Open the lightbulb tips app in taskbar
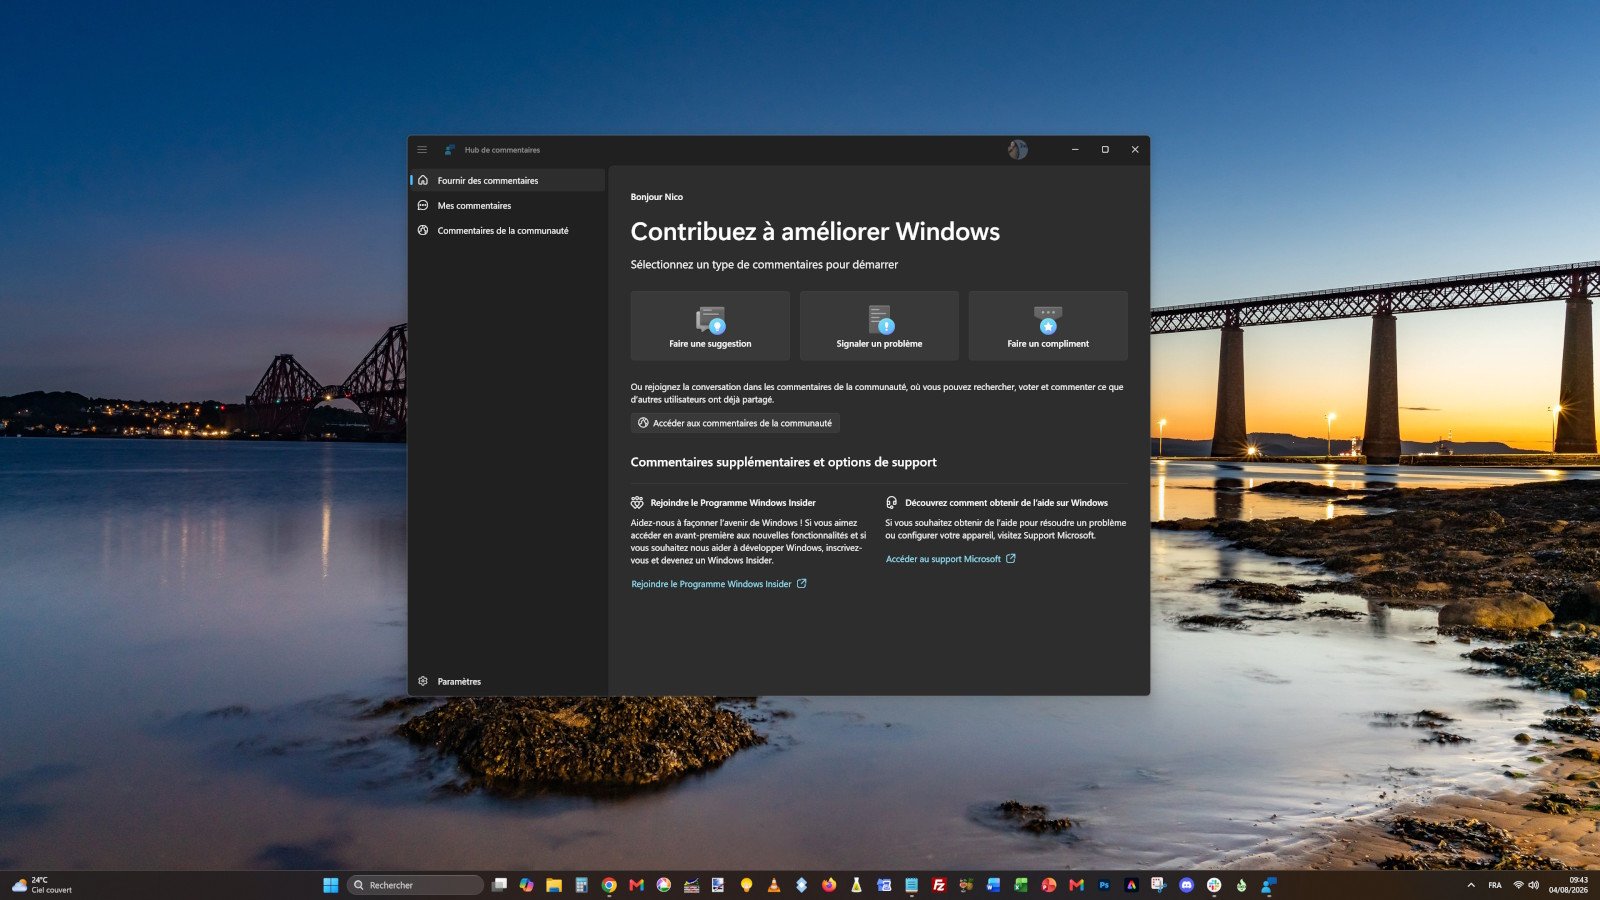The width and height of the screenshot is (1600, 900). tap(746, 885)
